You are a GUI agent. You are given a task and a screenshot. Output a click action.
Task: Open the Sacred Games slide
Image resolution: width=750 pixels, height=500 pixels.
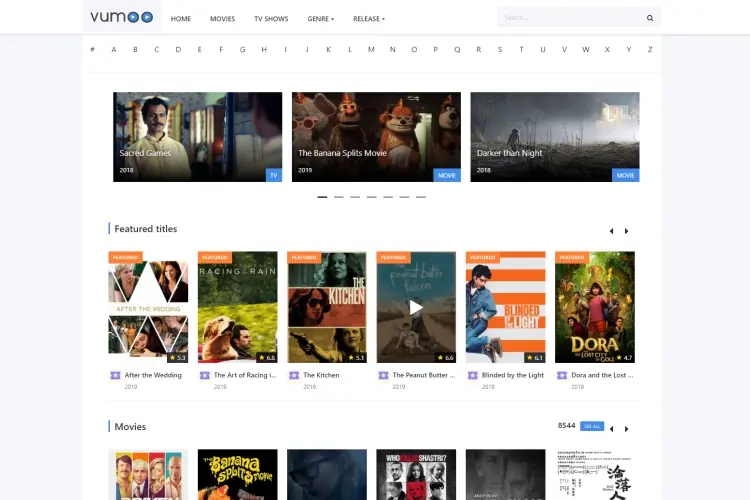[x=198, y=137]
